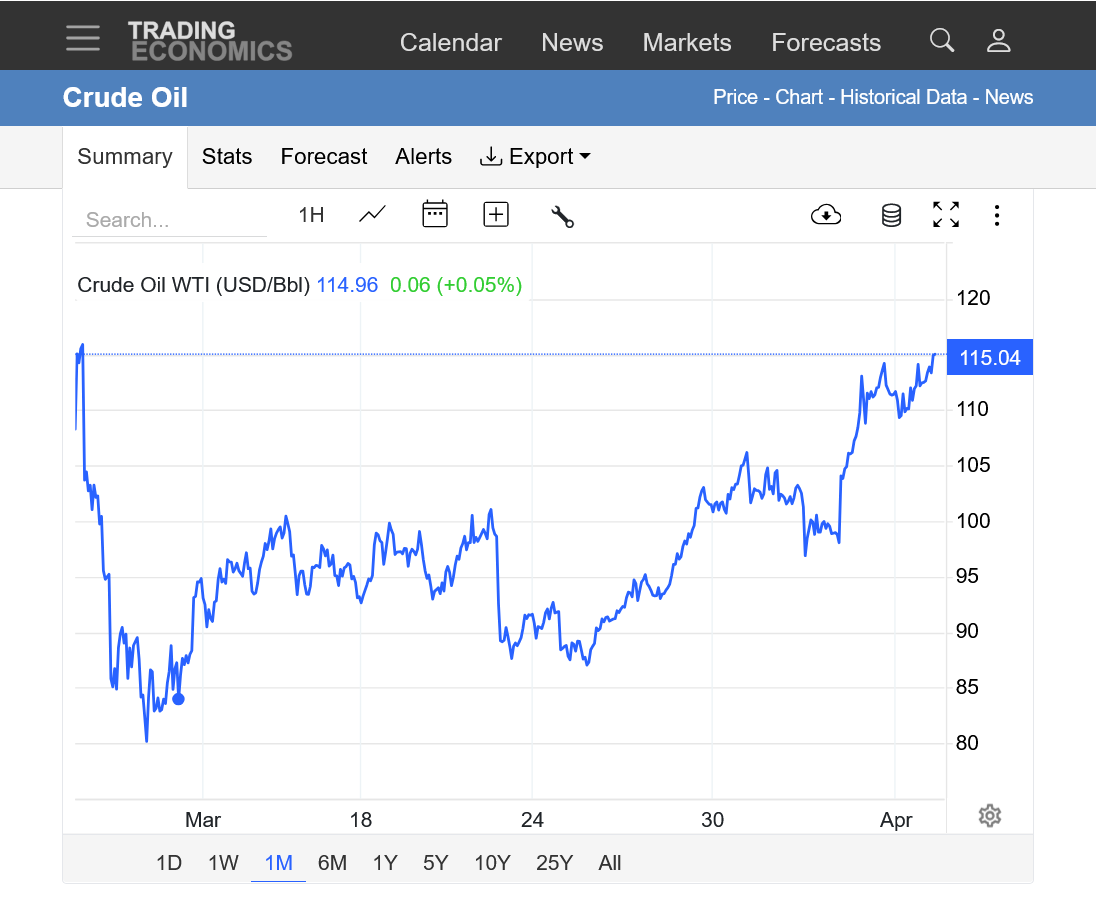Open the three-dot more options menu
Viewport: 1096px width, 901px height.
[997, 215]
